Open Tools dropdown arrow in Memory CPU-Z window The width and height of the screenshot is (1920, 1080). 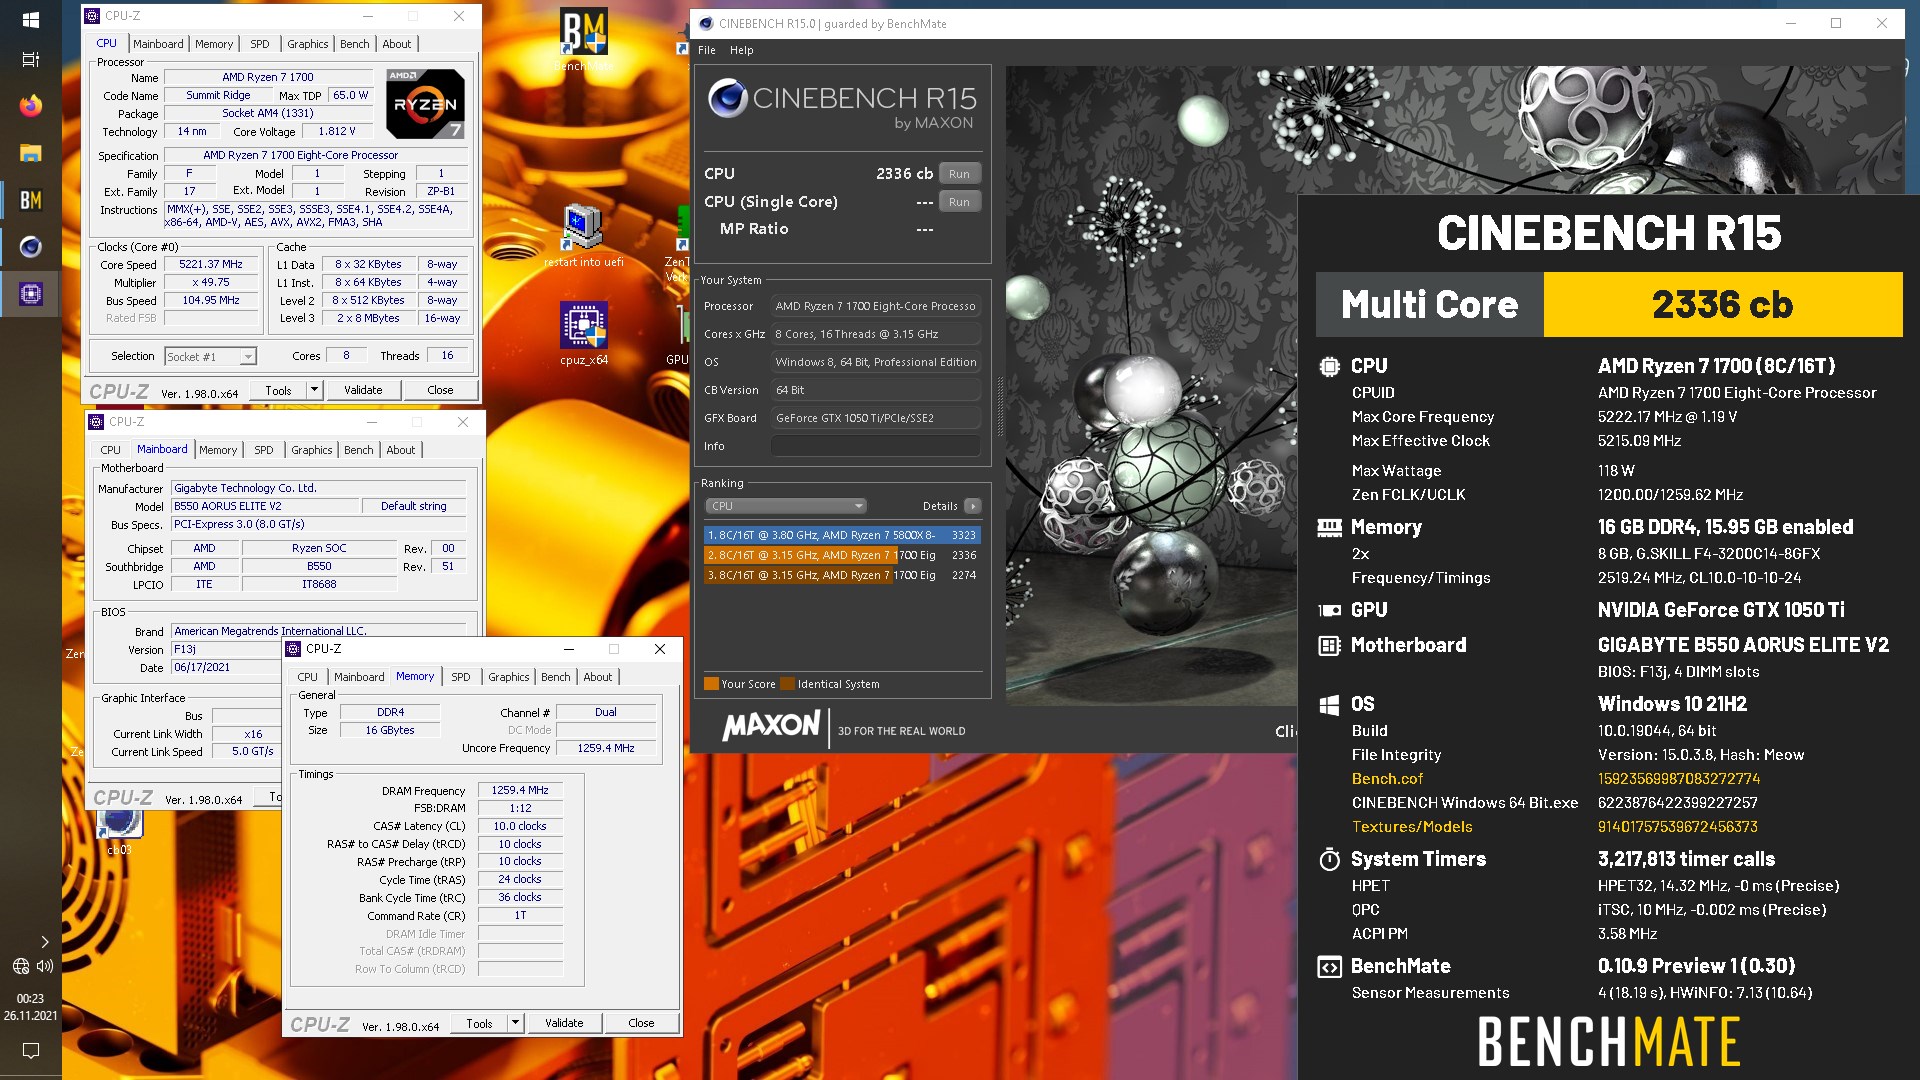coord(515,1023)
